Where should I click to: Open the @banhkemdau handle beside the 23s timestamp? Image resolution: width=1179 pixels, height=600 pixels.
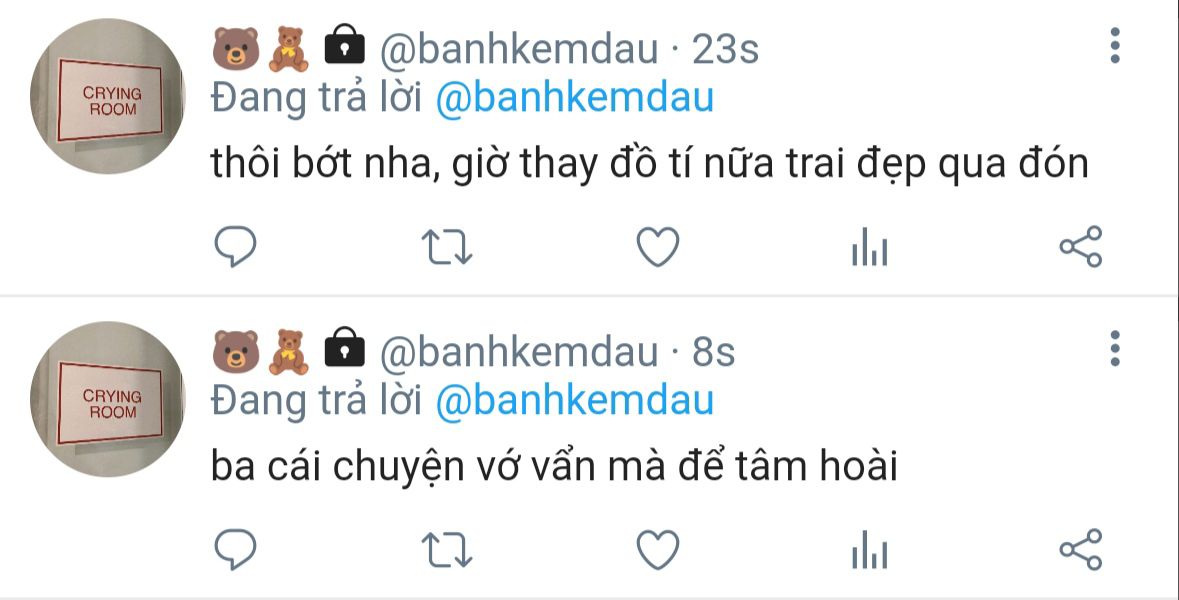519,50
